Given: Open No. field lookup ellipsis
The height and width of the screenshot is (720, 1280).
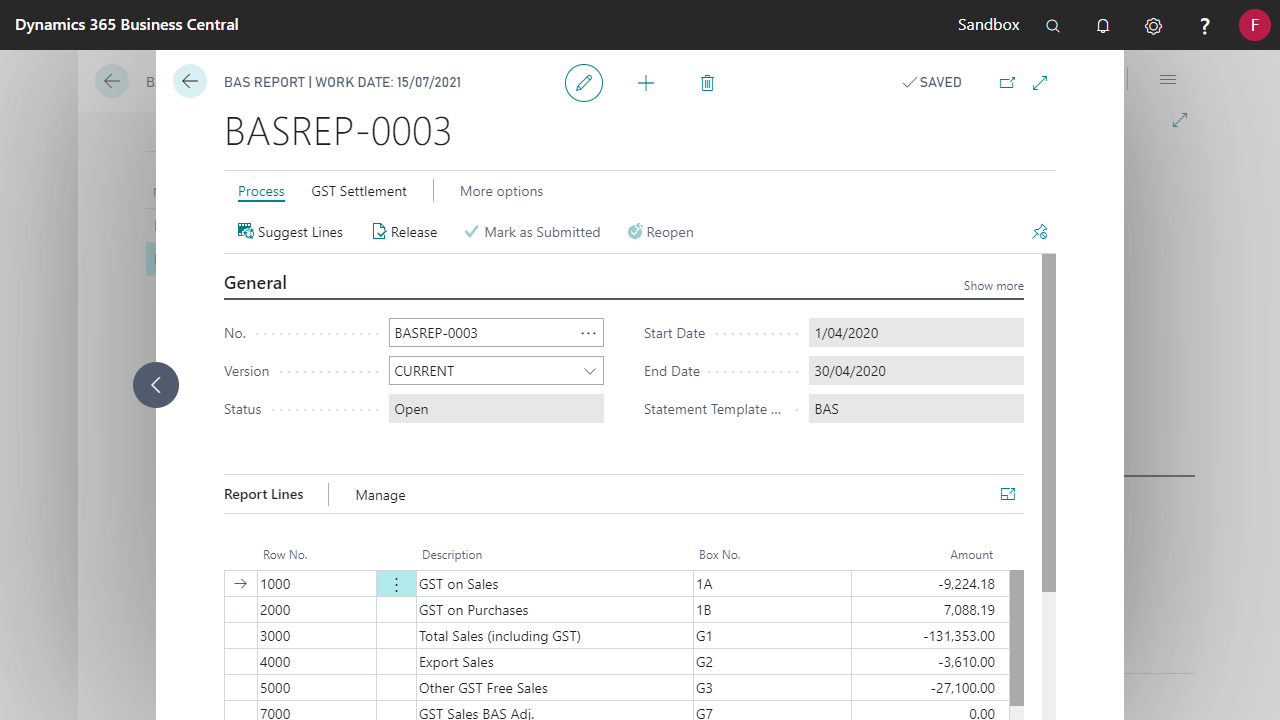Looking at the screenshot, I should click(588, 333).
